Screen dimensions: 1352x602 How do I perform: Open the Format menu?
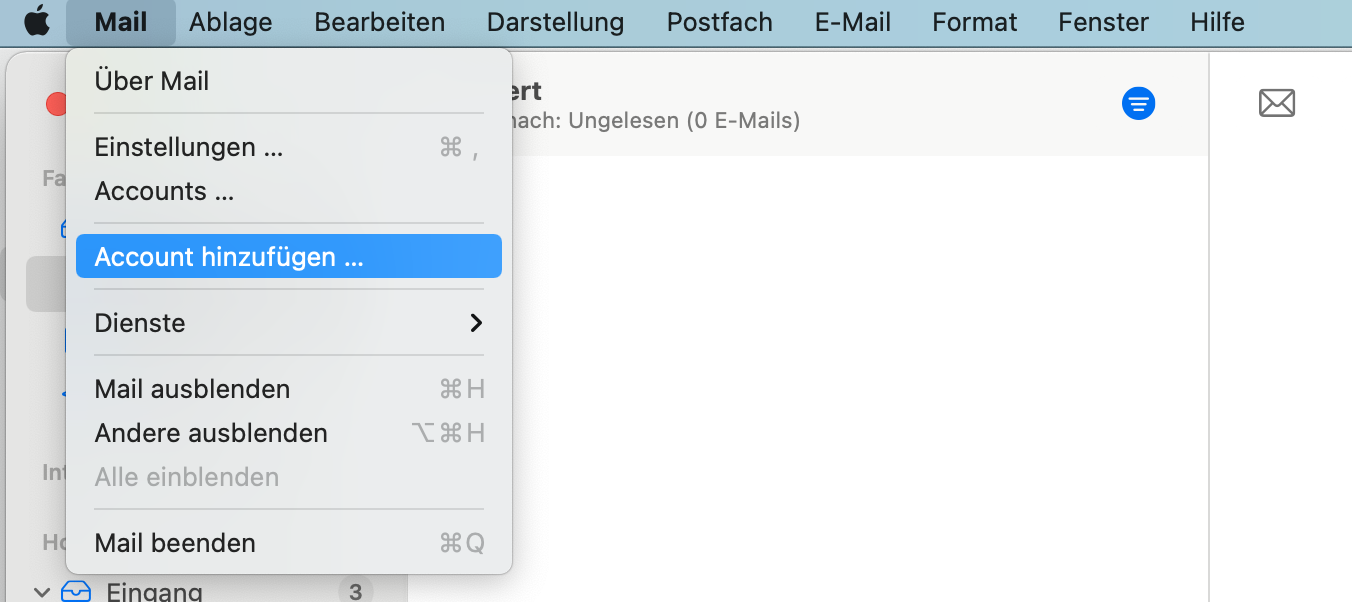[974, 22]
